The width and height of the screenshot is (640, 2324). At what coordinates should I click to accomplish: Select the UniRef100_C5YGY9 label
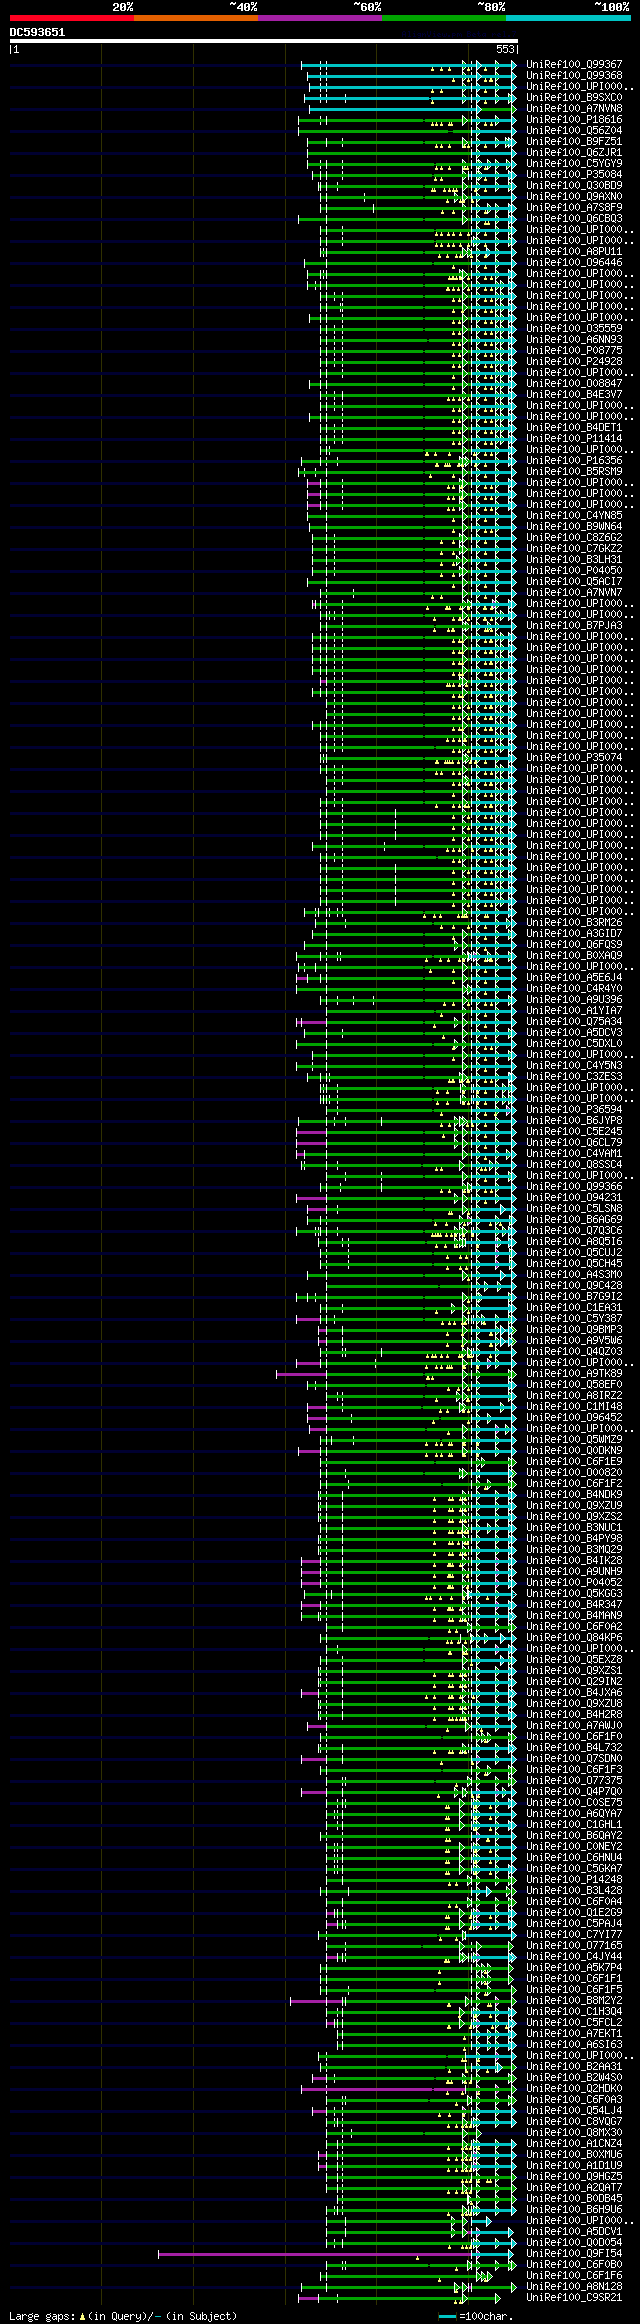(574, 164)
